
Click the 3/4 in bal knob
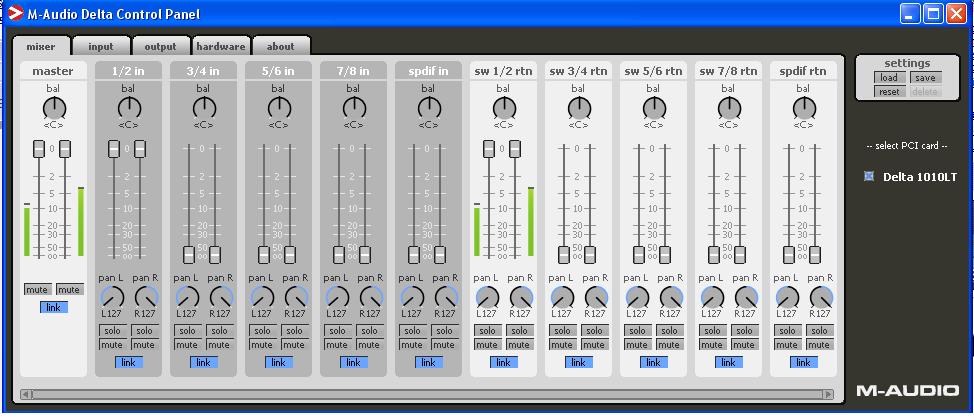(204, 109)
